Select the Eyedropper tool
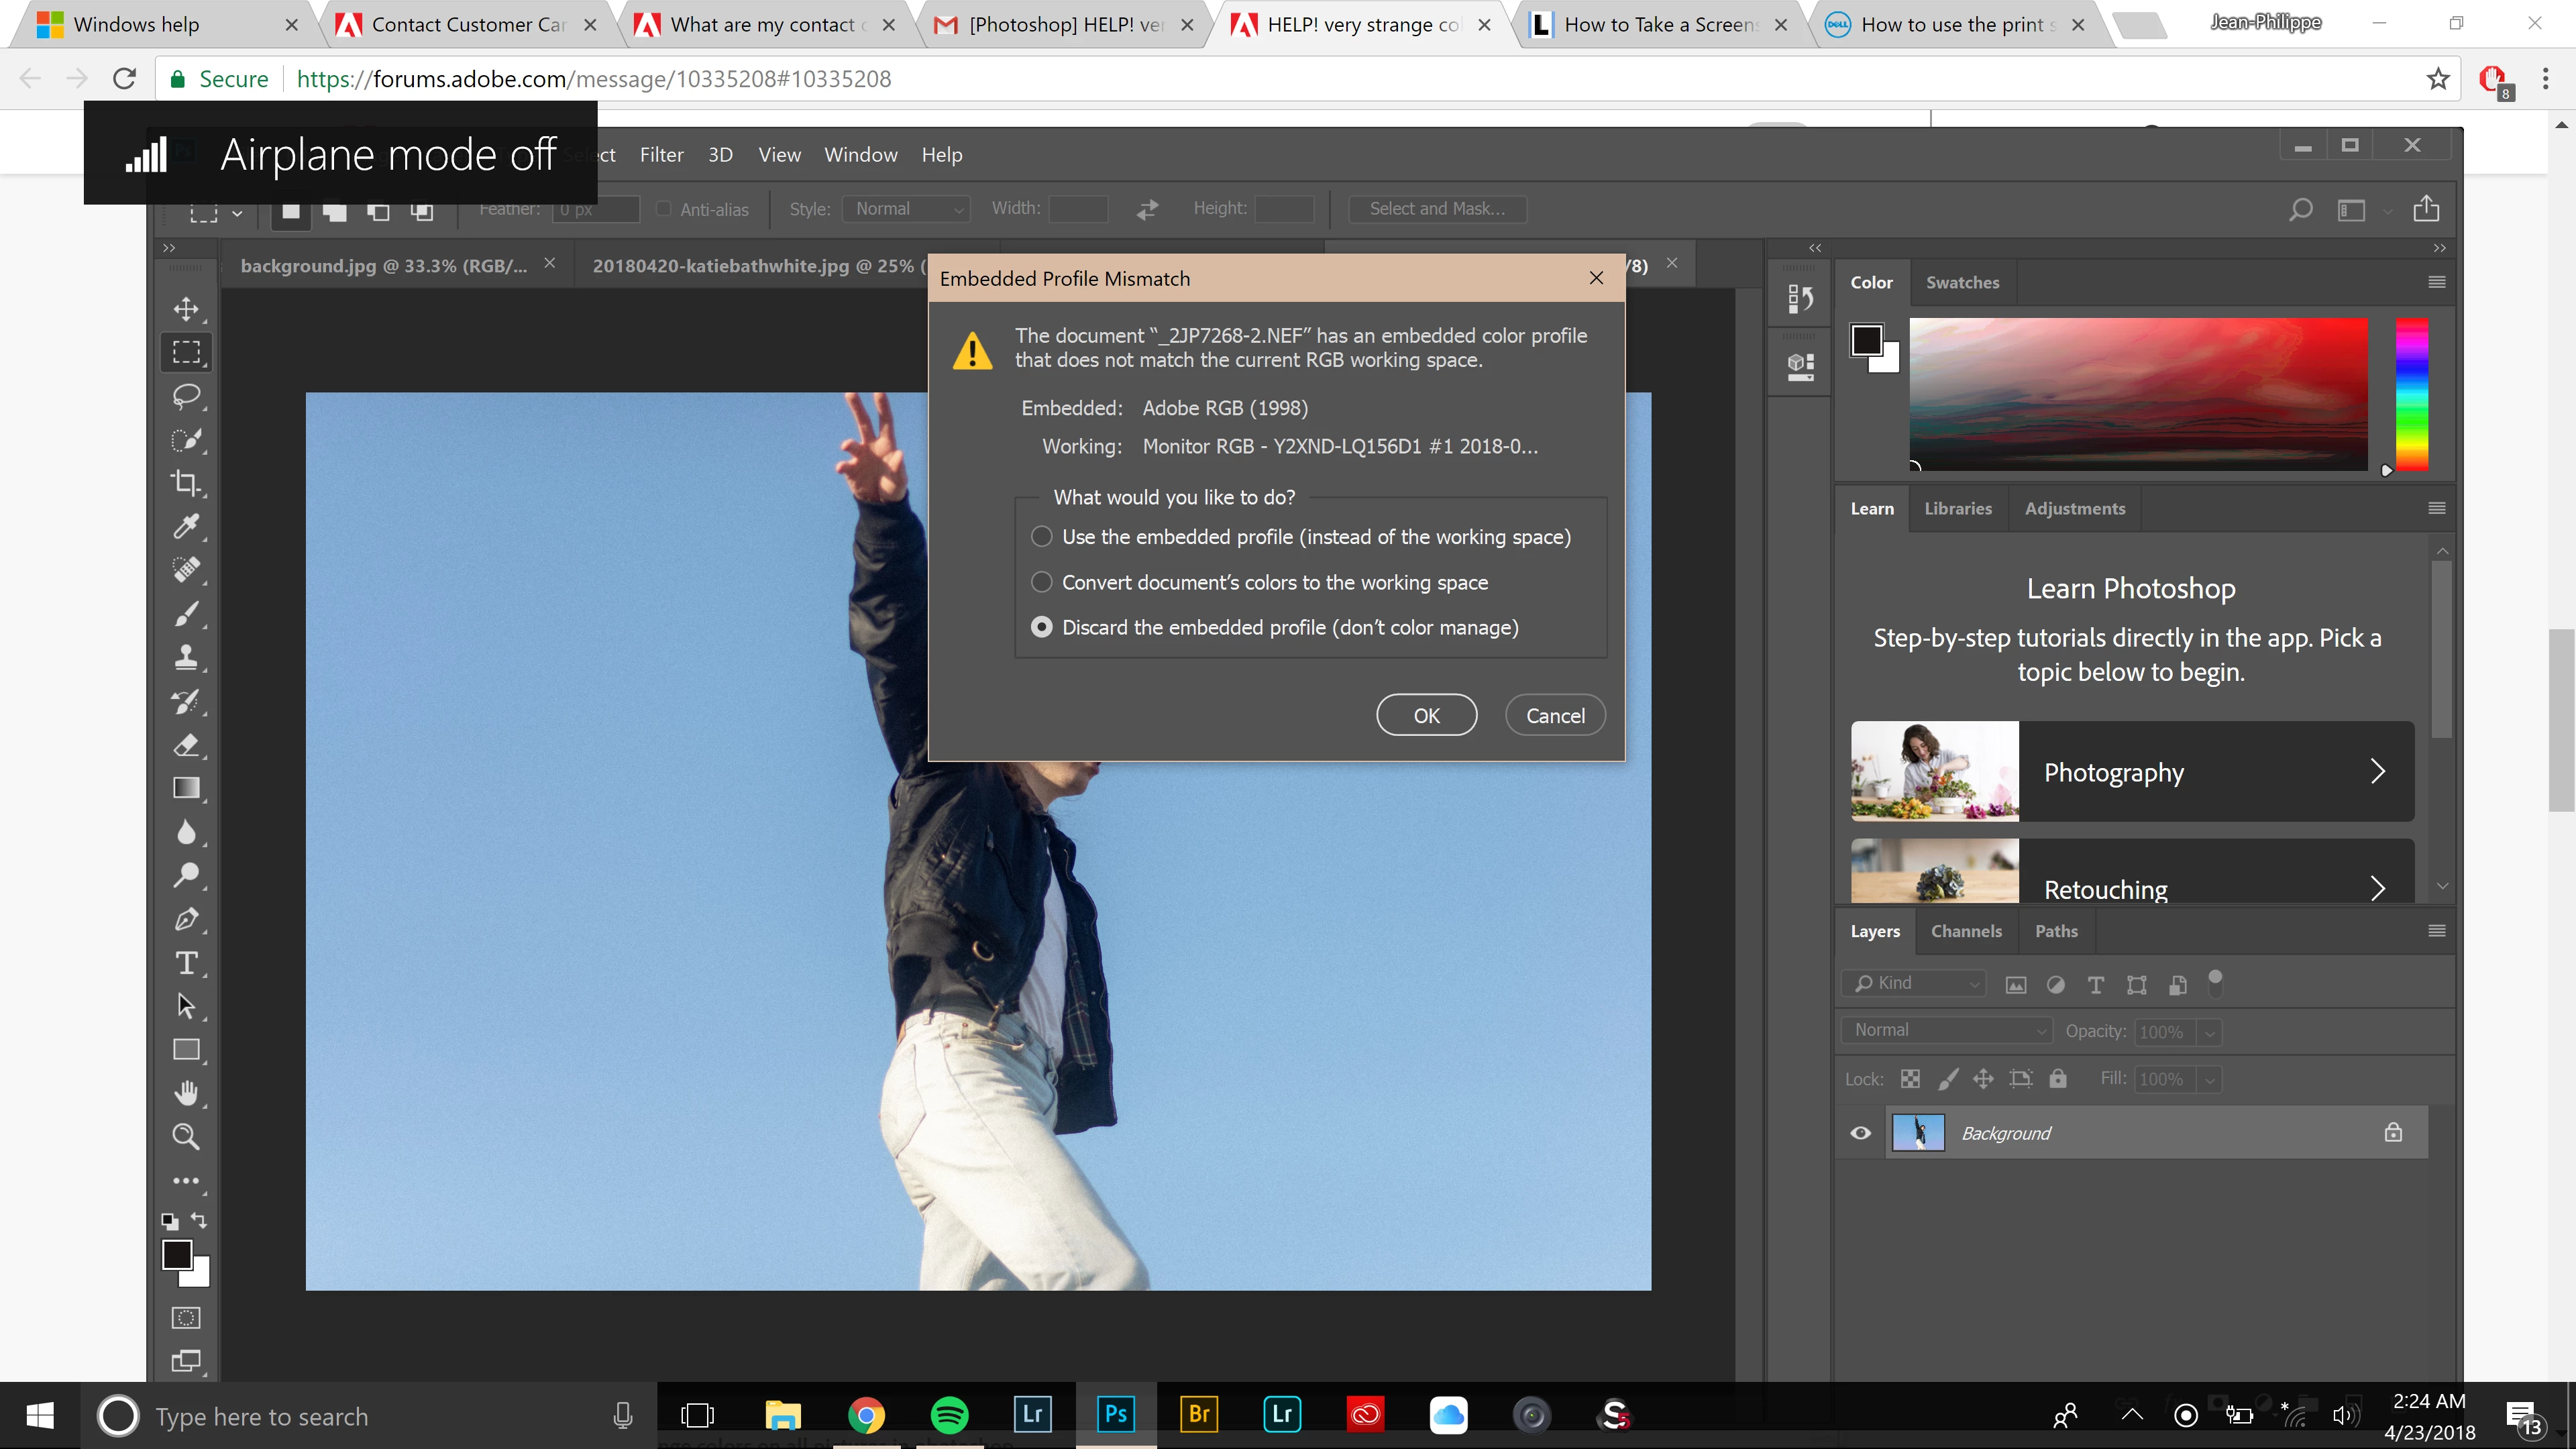The width and height of the screenshot is (2576, 1449). (186, 526)
